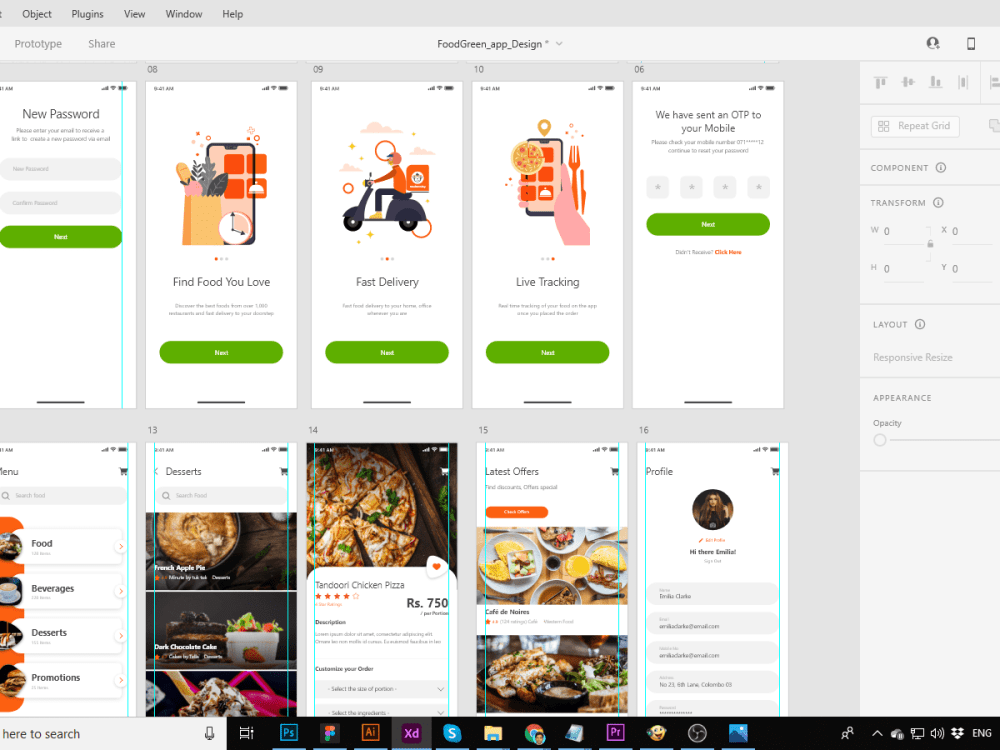
Task: Open Illustrator from the taskbar
Action: pyautogui.click(x=371, y=733)
